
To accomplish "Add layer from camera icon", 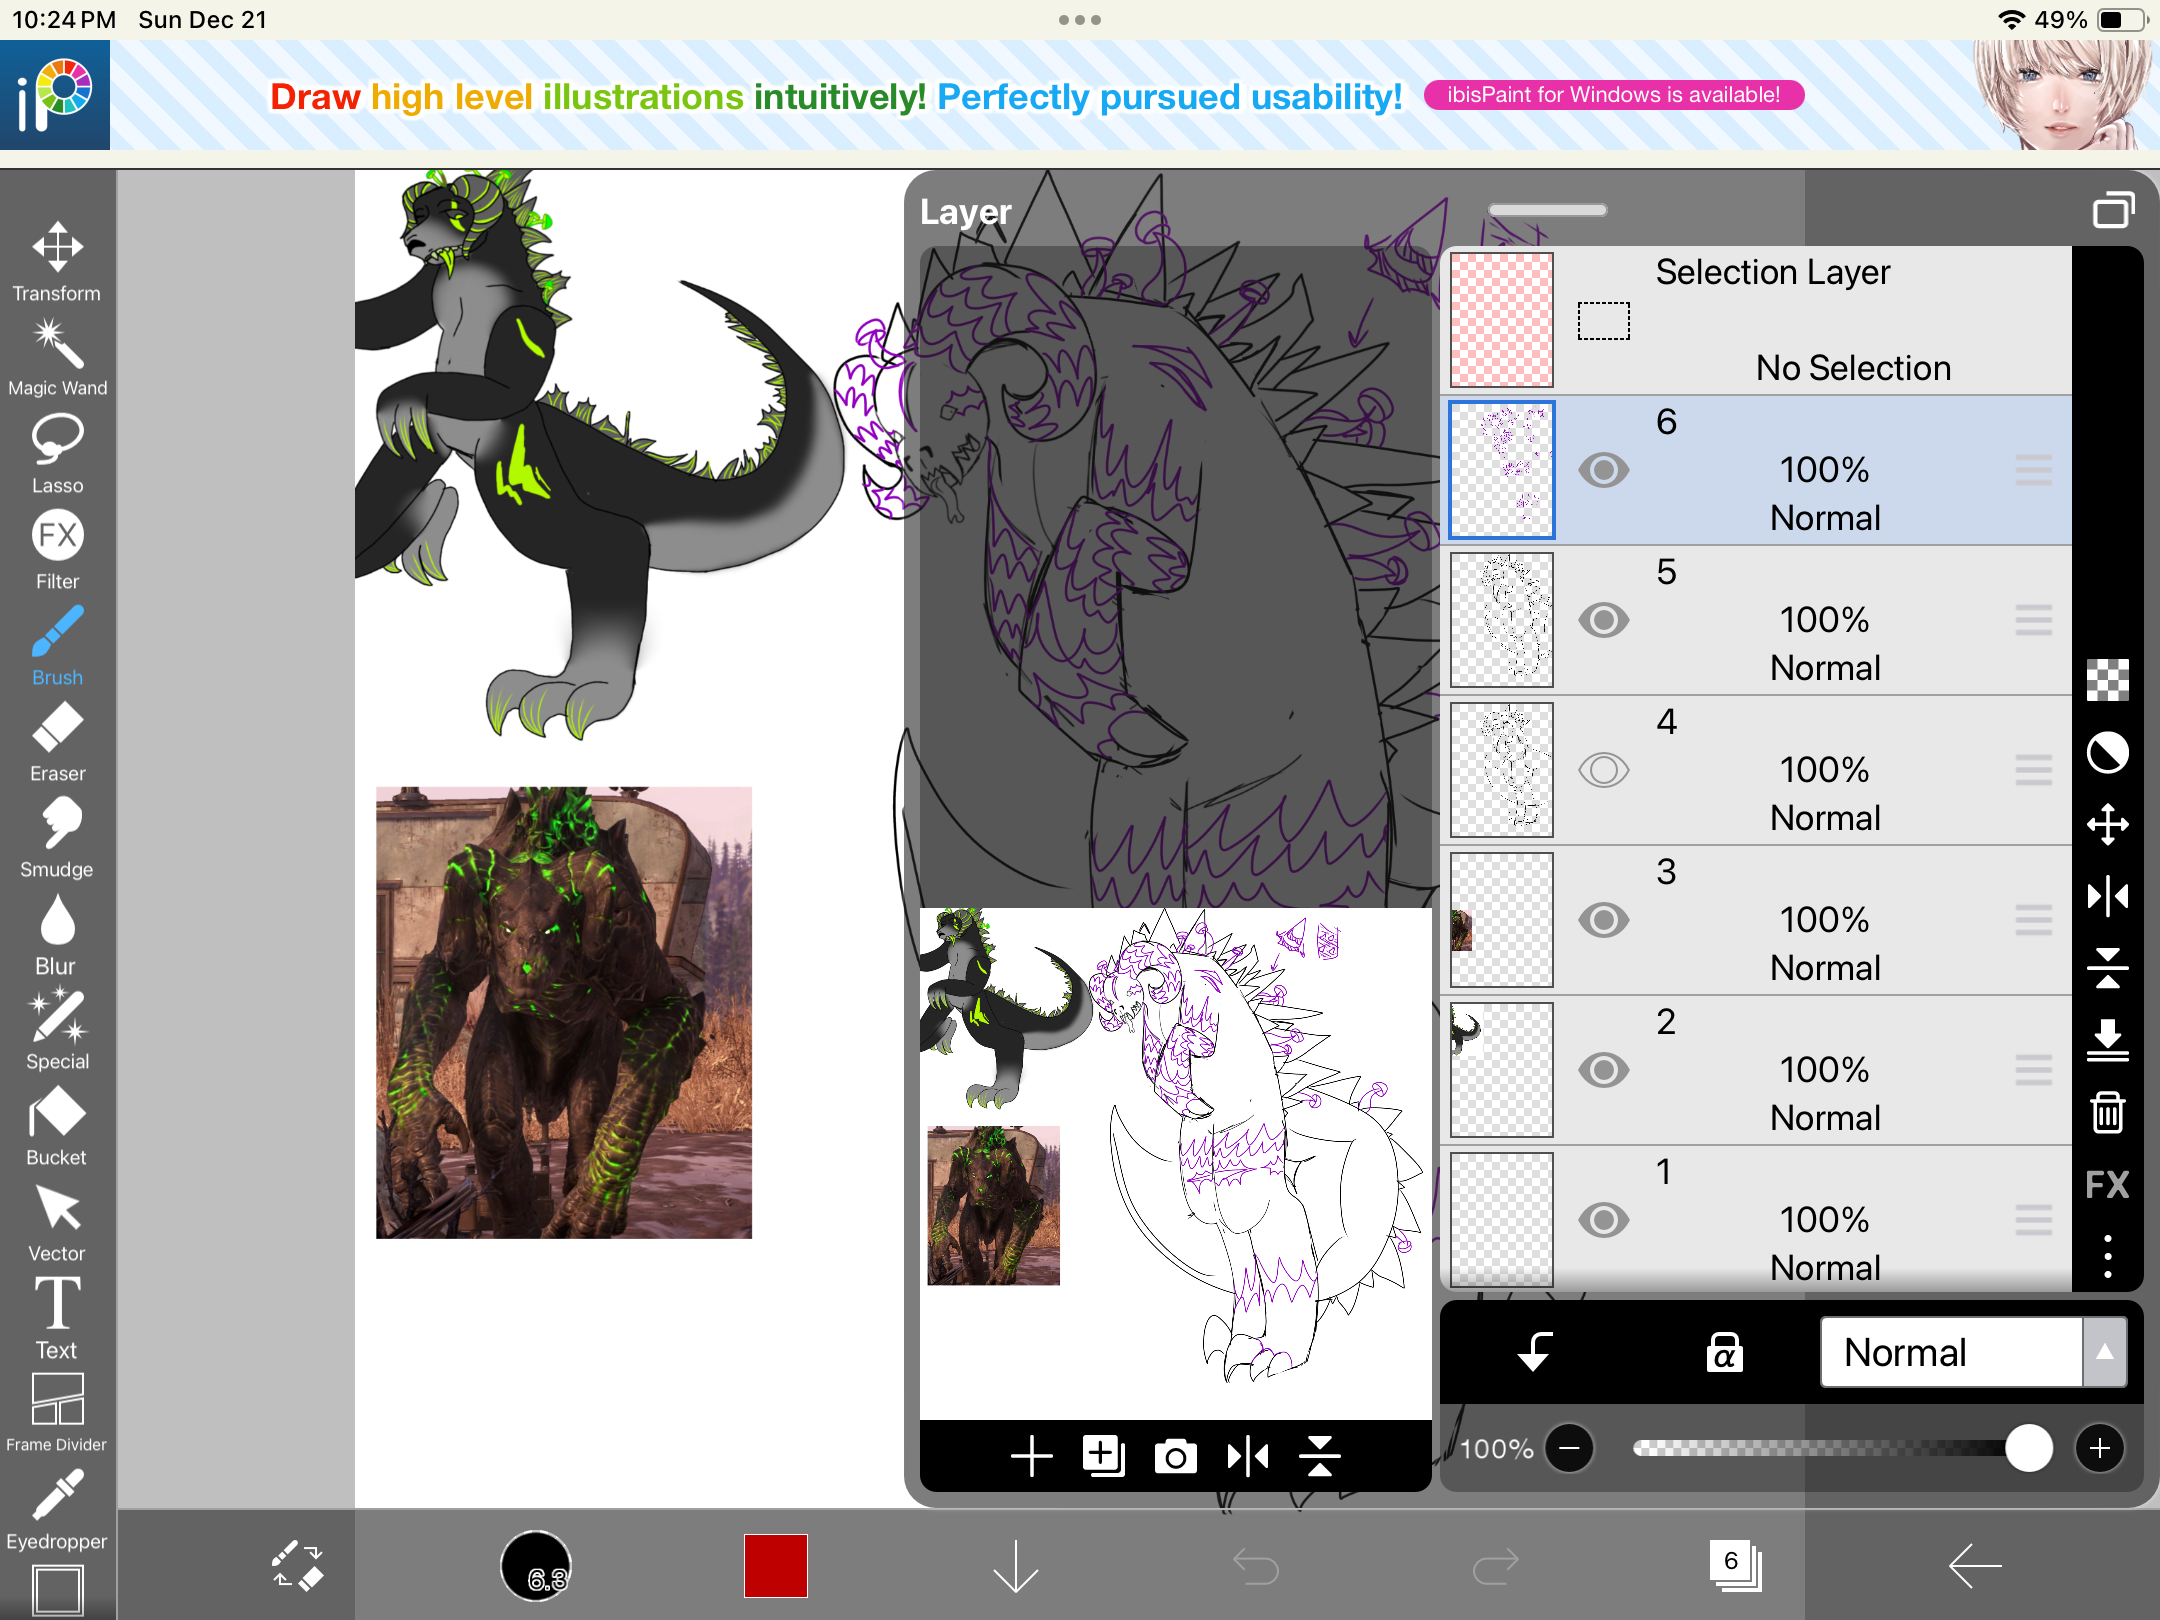I will tap(1175, 1456).
